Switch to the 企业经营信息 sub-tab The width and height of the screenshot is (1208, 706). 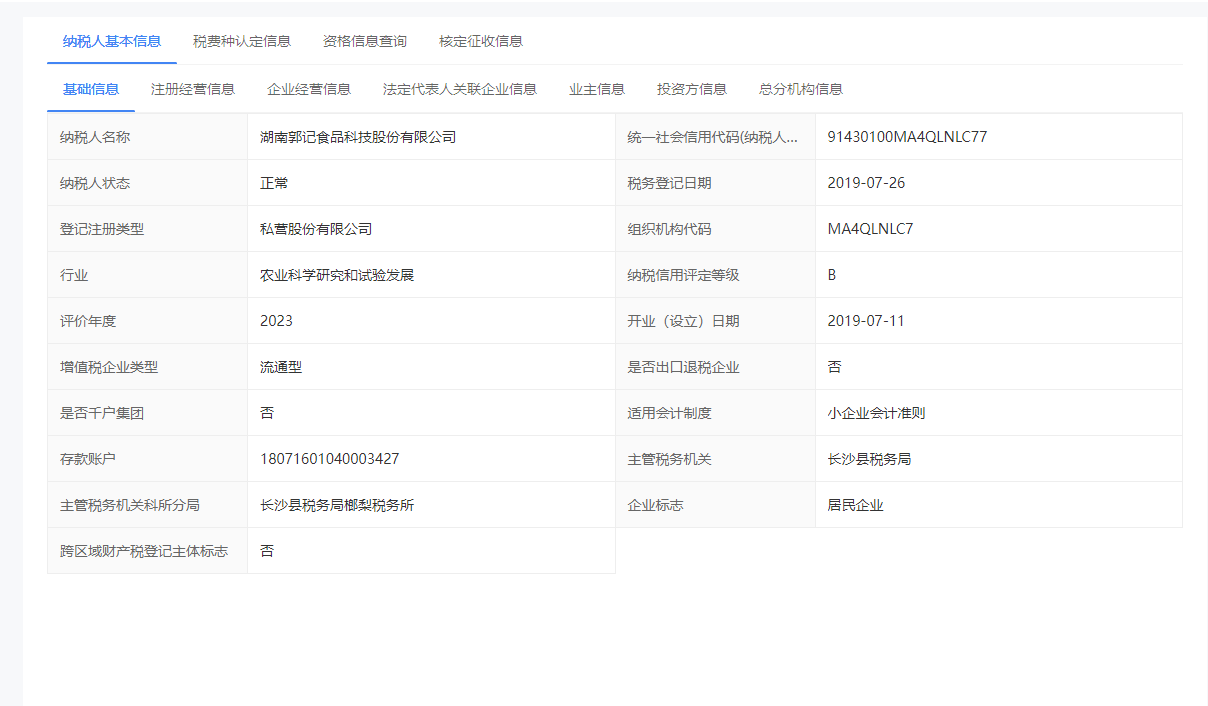coord(308,89)
